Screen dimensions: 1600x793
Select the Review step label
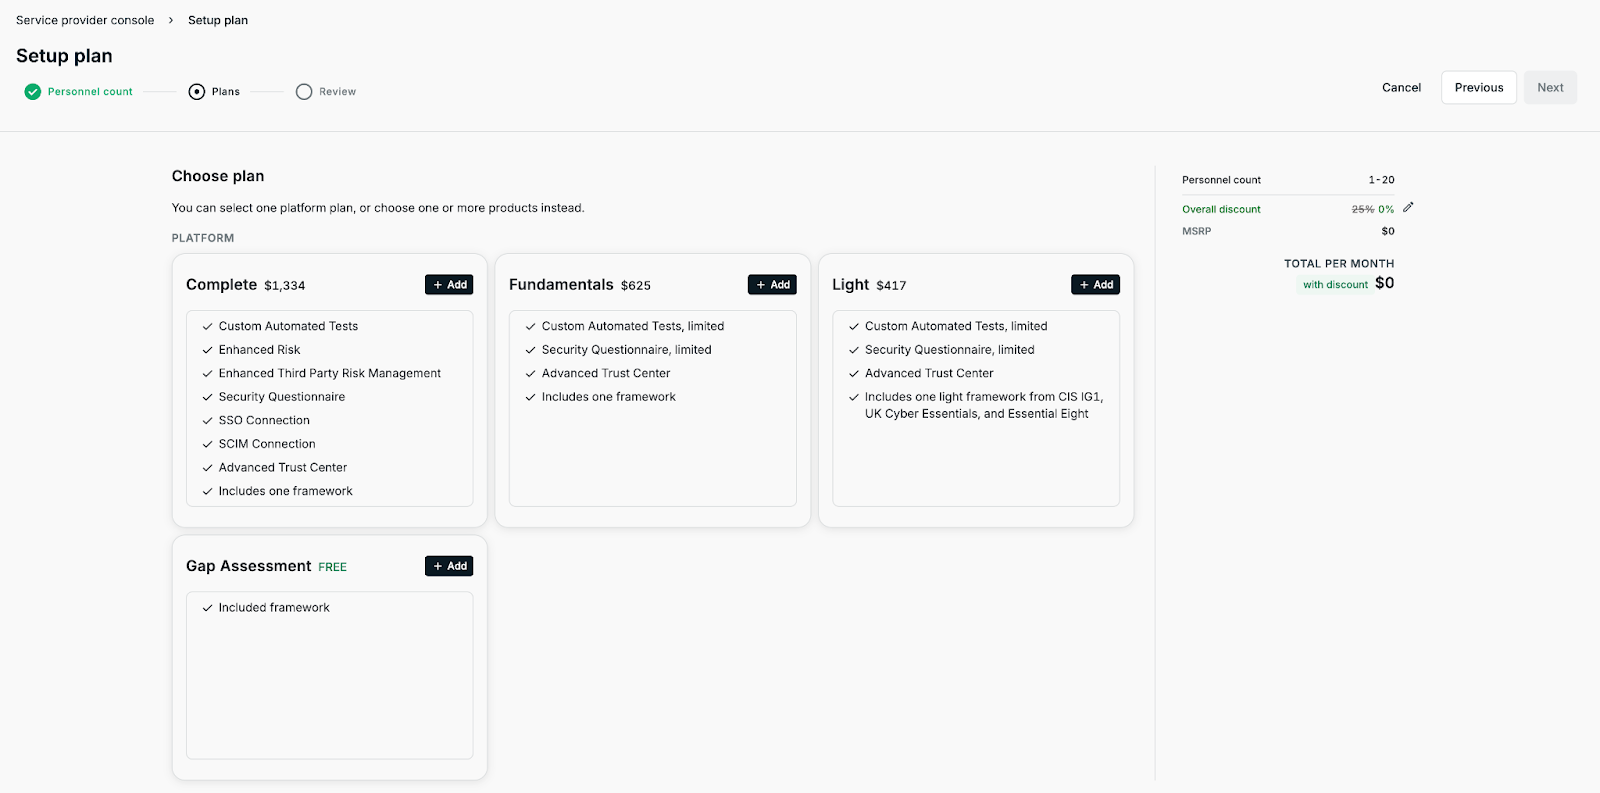[338, 92]
